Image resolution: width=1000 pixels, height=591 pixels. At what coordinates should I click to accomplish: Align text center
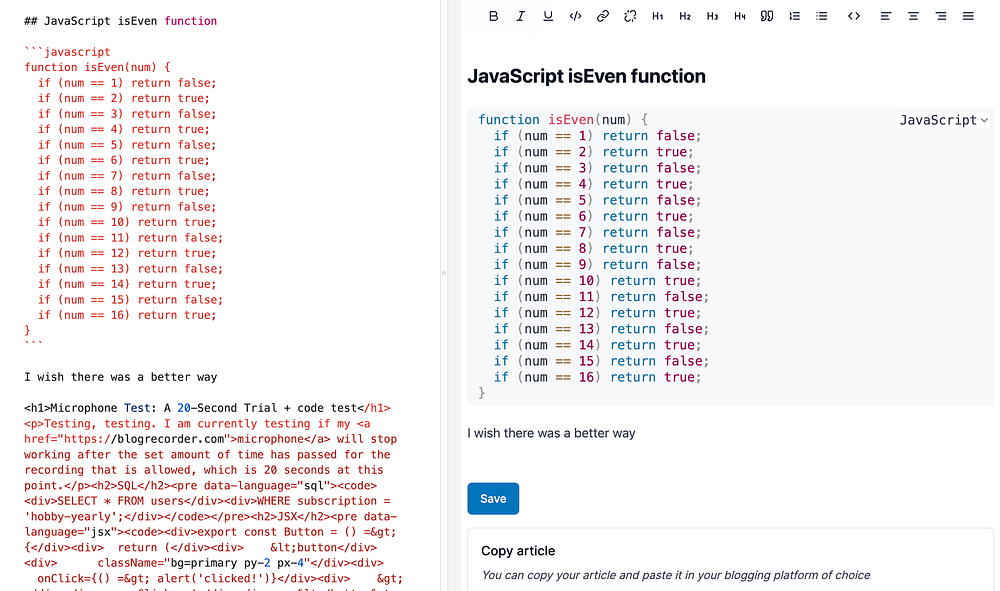pos(913,16)
